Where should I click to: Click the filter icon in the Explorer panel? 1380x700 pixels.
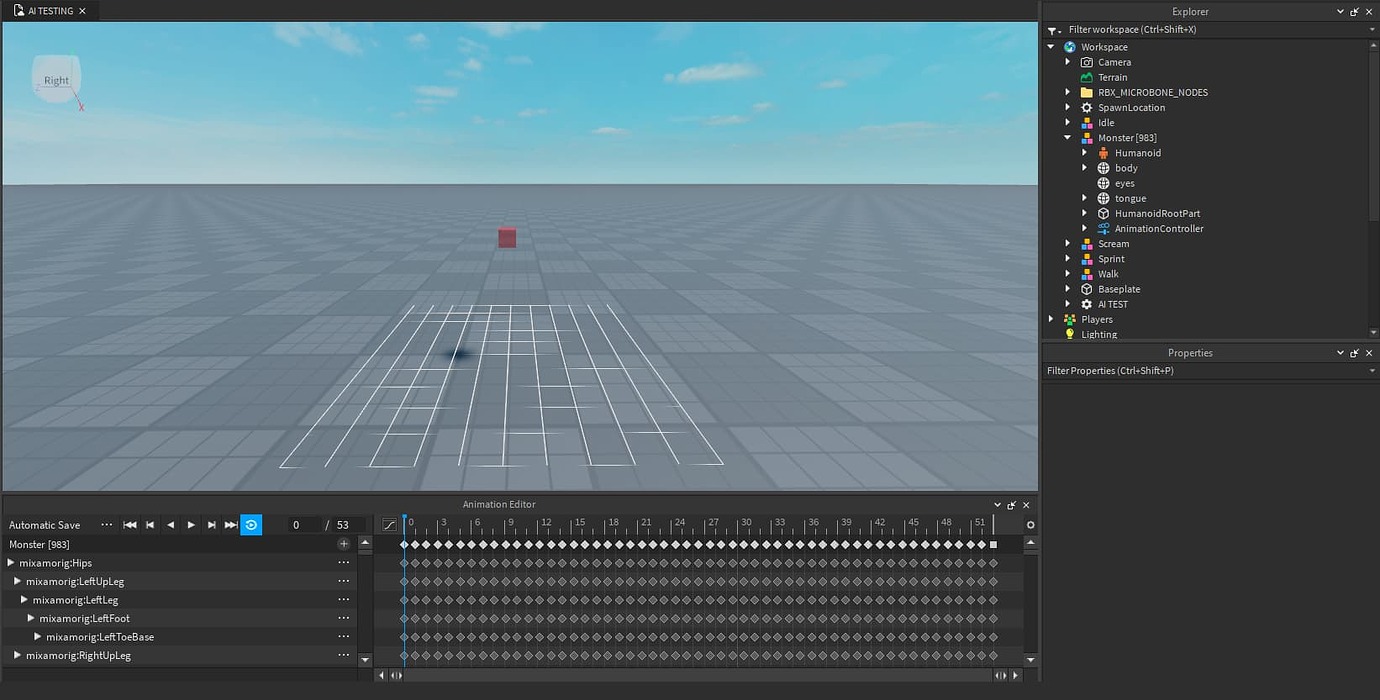(1050, 29)
